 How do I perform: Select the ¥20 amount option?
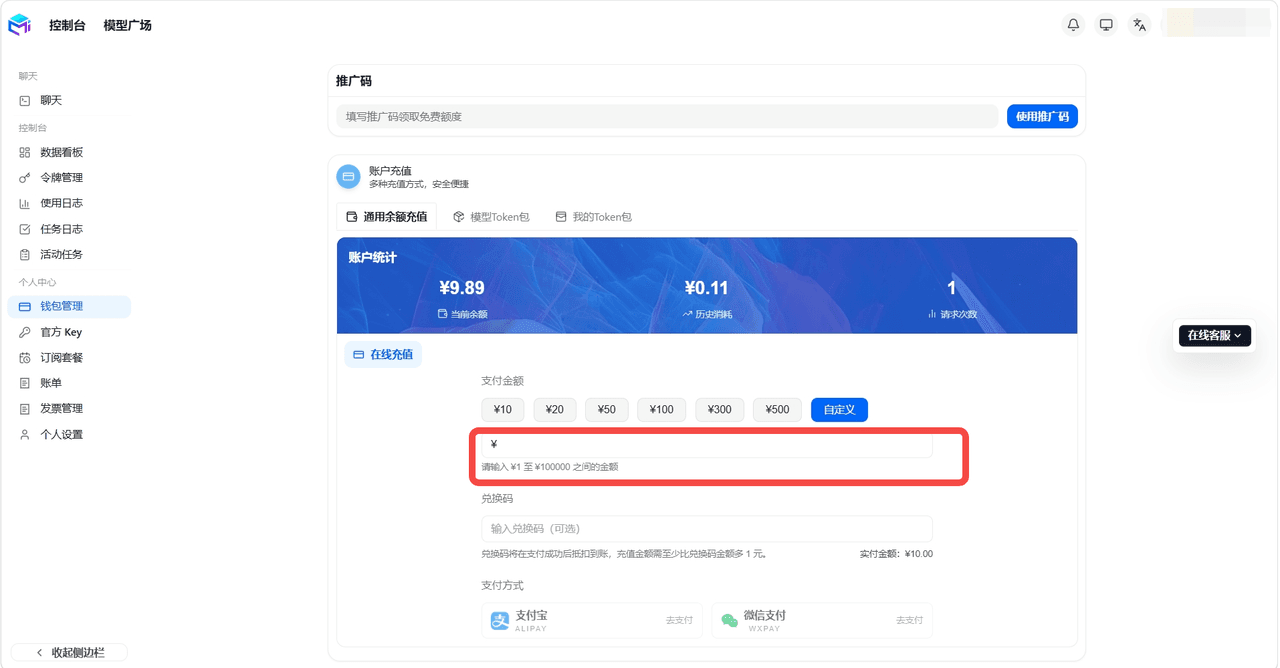555,410
